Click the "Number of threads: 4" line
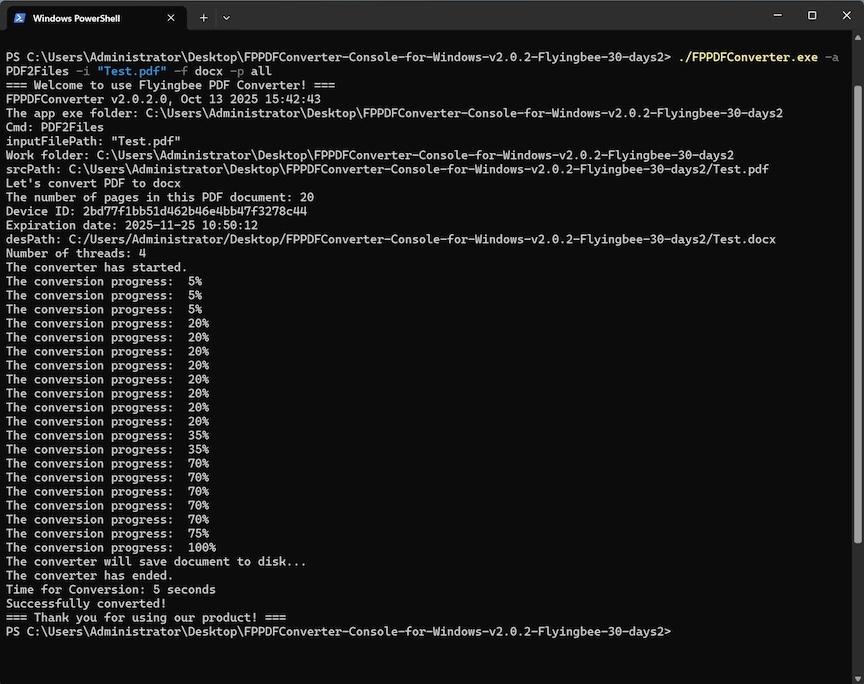 [76, 254]
